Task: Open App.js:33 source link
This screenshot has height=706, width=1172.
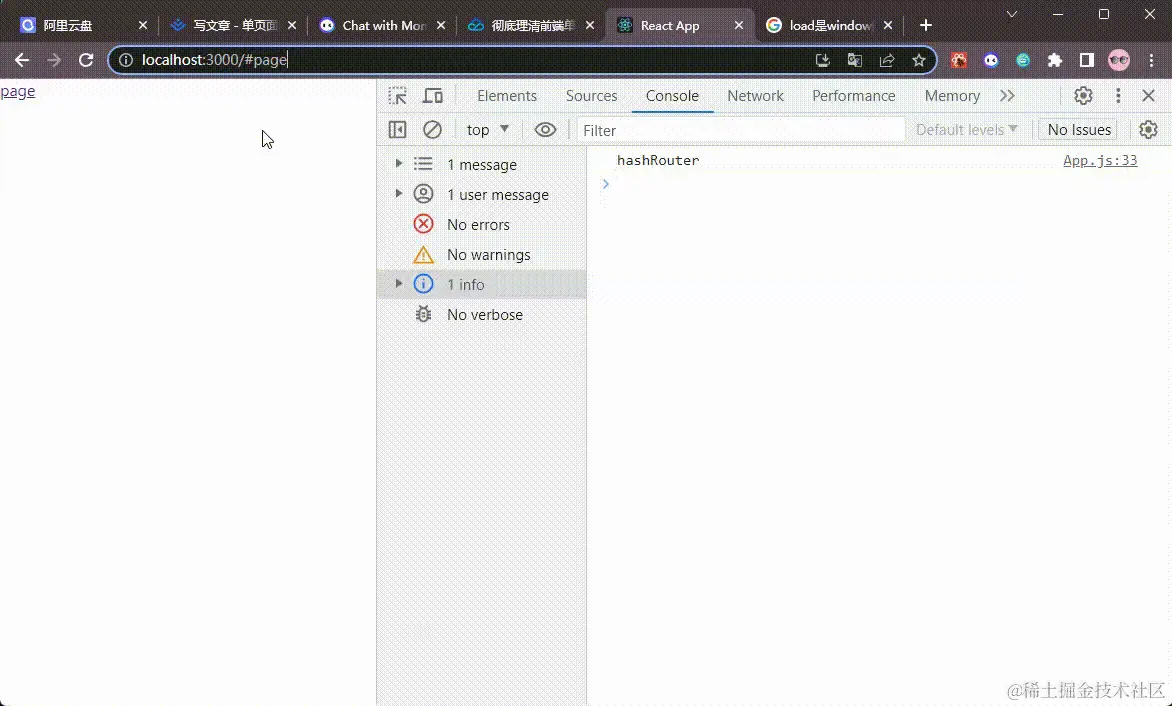Action: point(1100,160)
